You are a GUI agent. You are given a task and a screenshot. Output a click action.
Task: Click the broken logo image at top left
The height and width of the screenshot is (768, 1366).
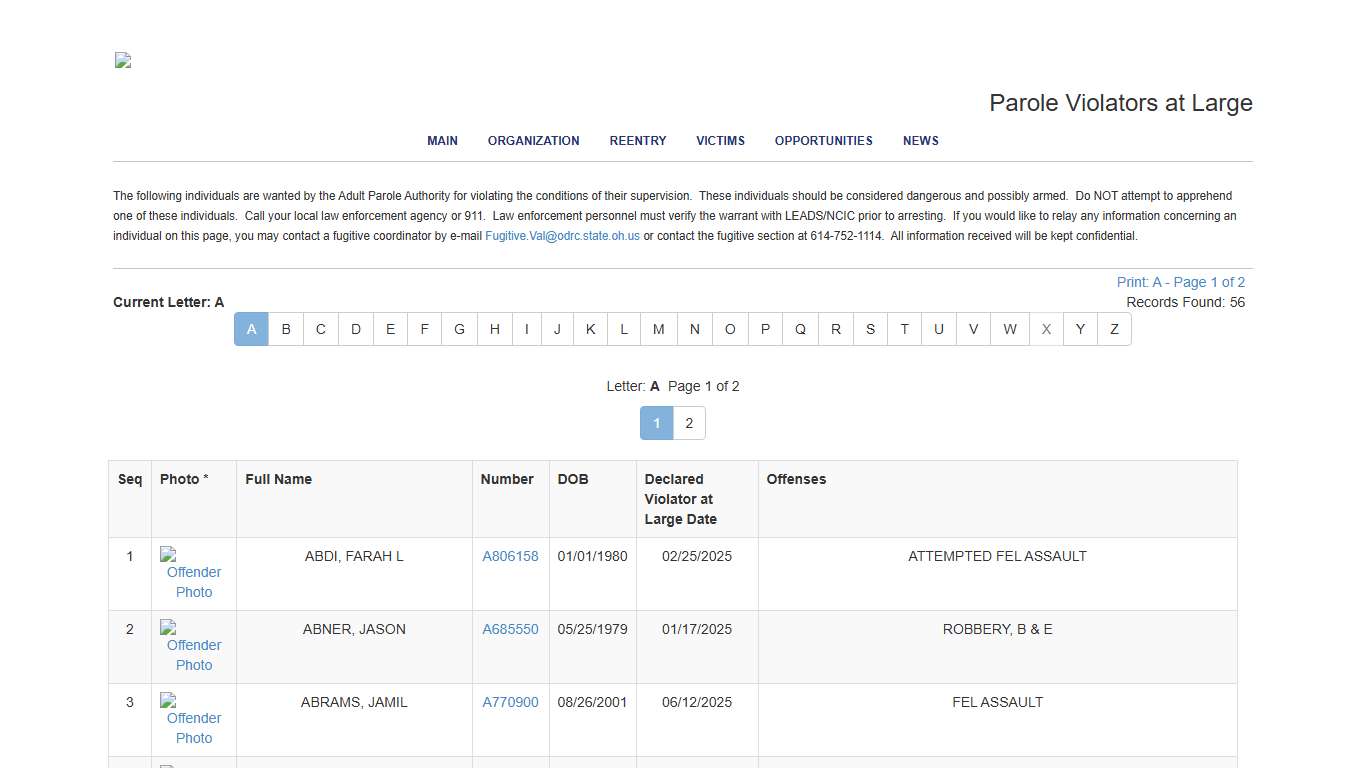pos(123,60)
